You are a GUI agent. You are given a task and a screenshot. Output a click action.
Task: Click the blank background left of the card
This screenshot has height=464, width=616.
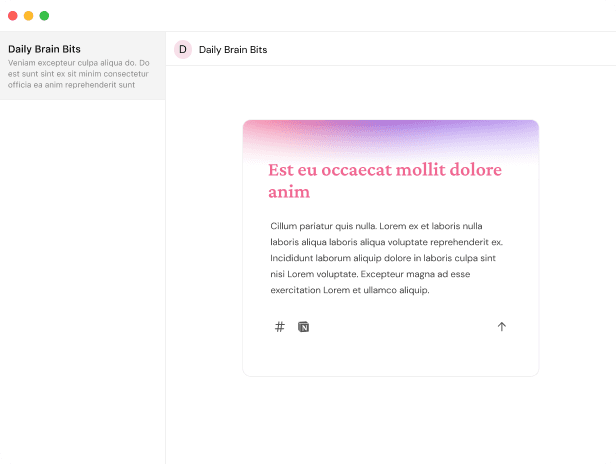point(204,250)
